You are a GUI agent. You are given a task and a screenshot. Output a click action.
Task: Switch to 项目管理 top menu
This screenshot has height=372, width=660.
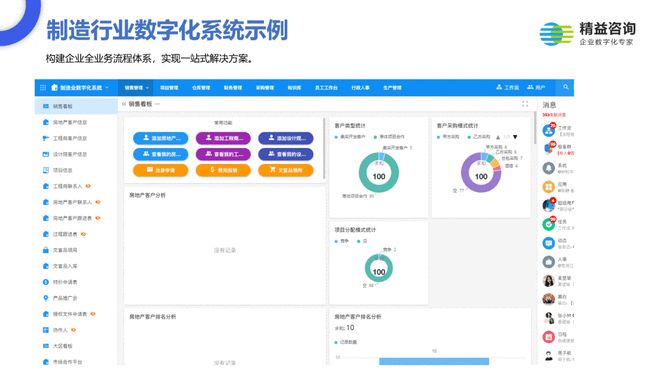tap(169, 88)
